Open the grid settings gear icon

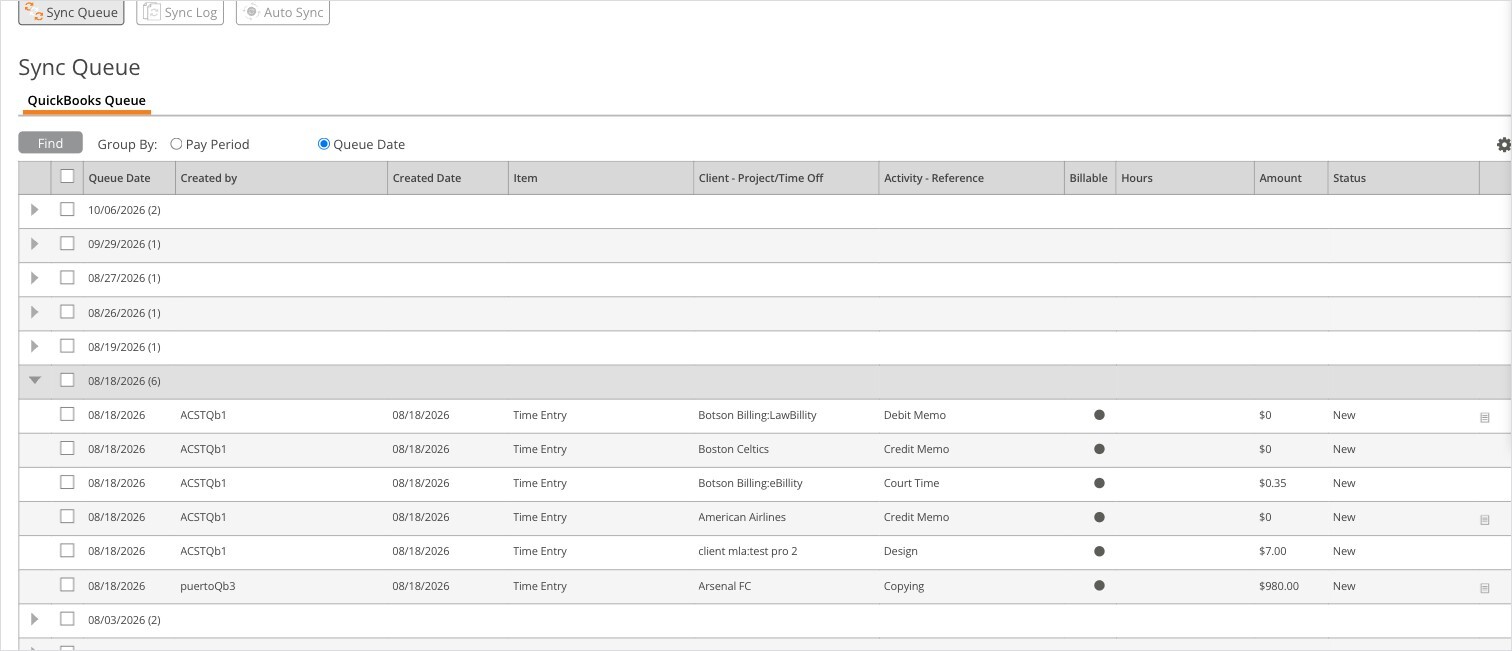coord(1503,145)
